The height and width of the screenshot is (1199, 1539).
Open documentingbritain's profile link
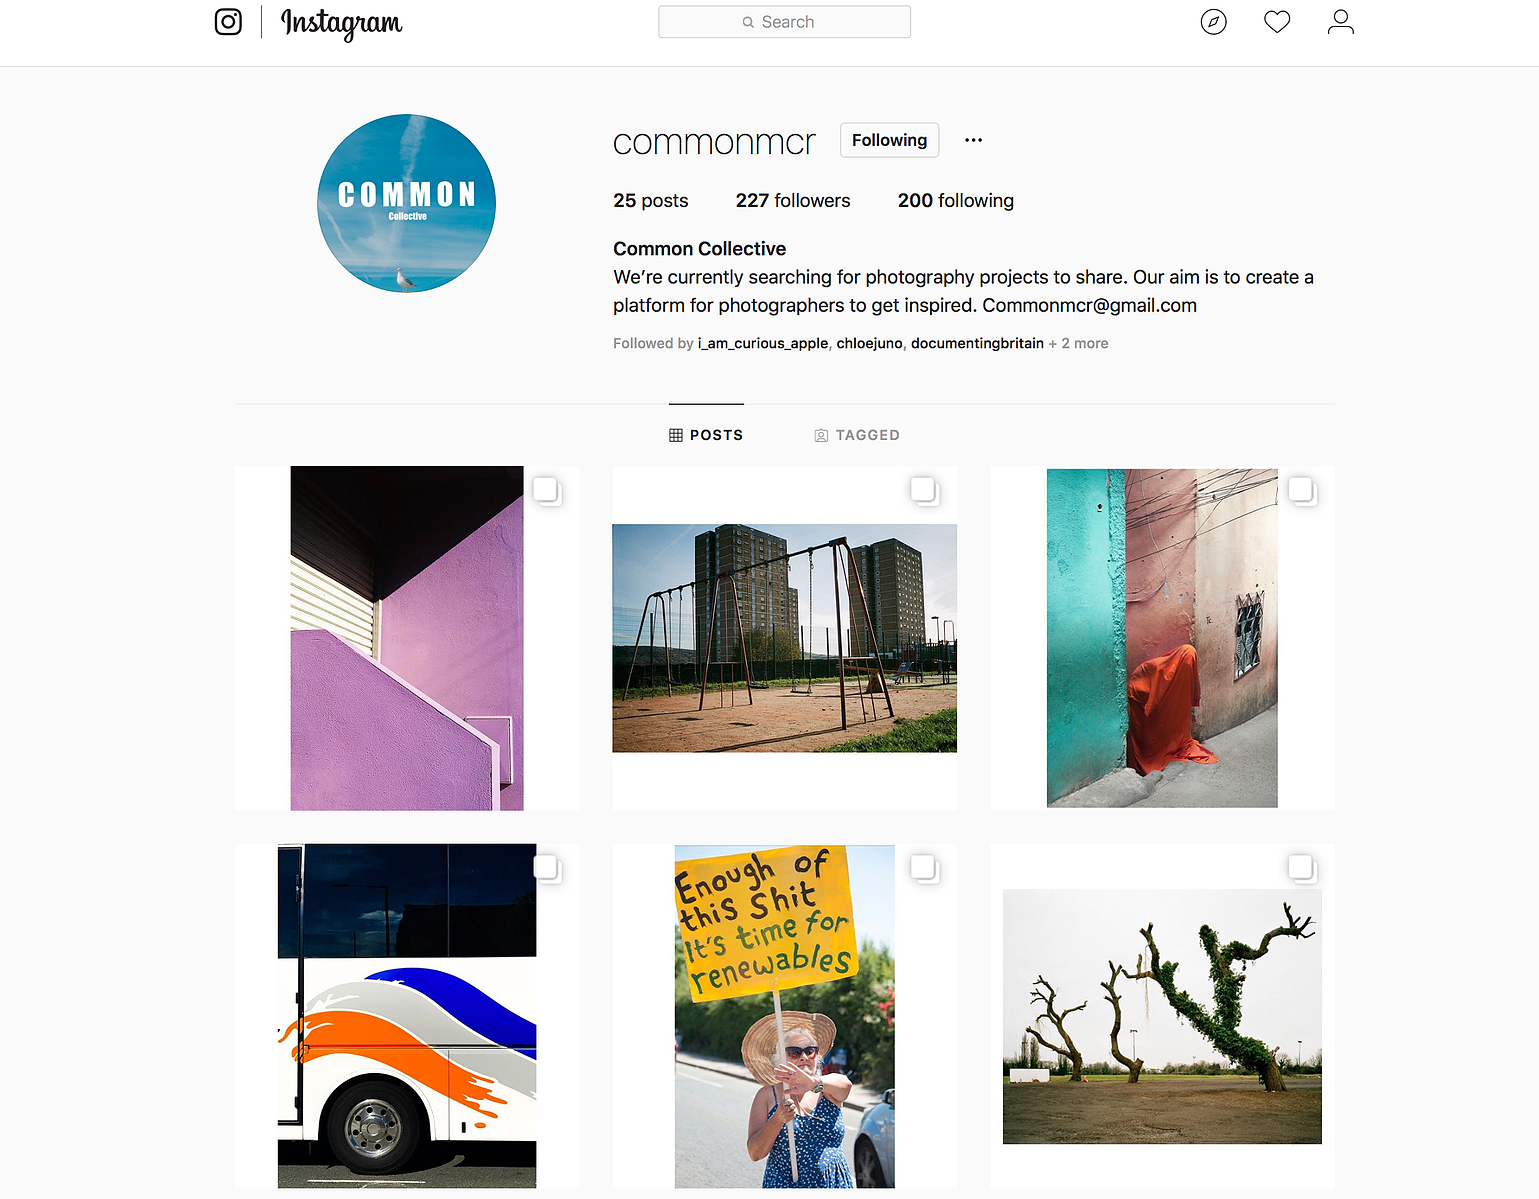click(x=977, y=343)
